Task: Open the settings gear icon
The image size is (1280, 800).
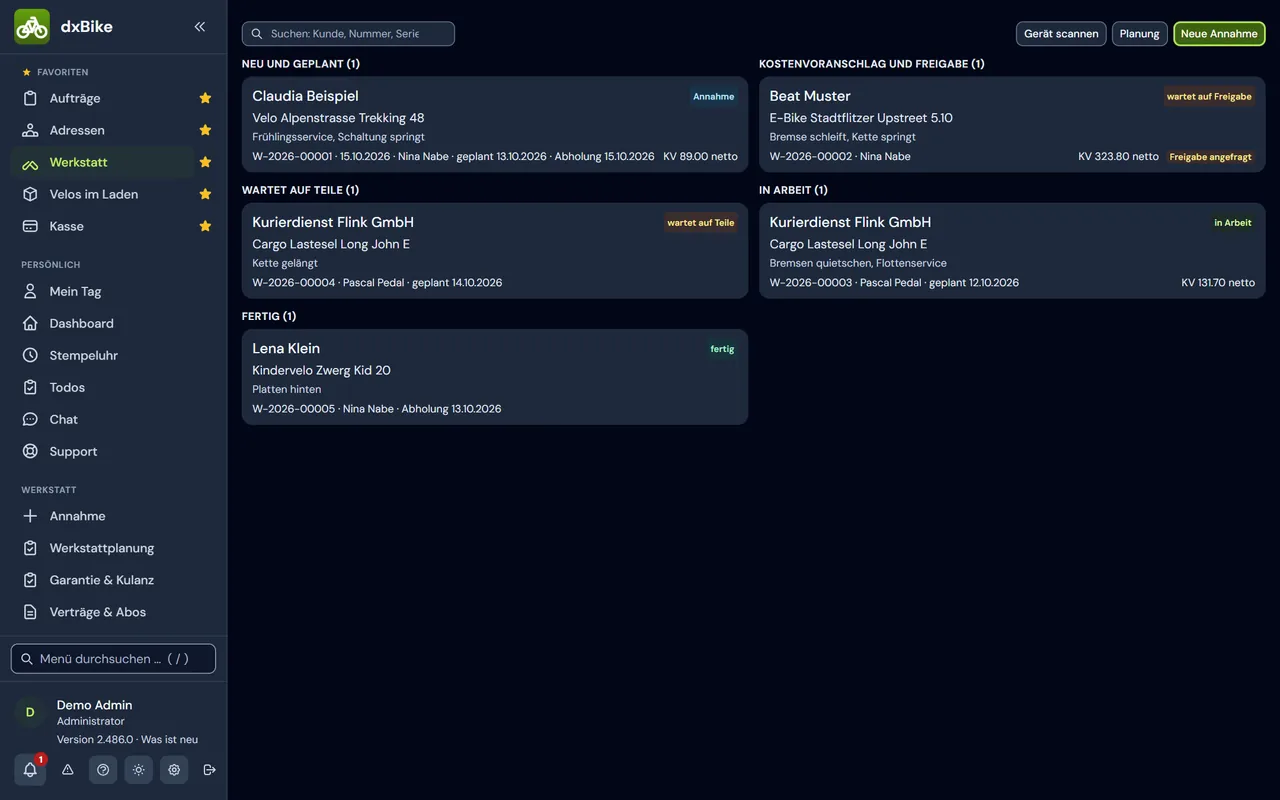Action: [174, 770]
